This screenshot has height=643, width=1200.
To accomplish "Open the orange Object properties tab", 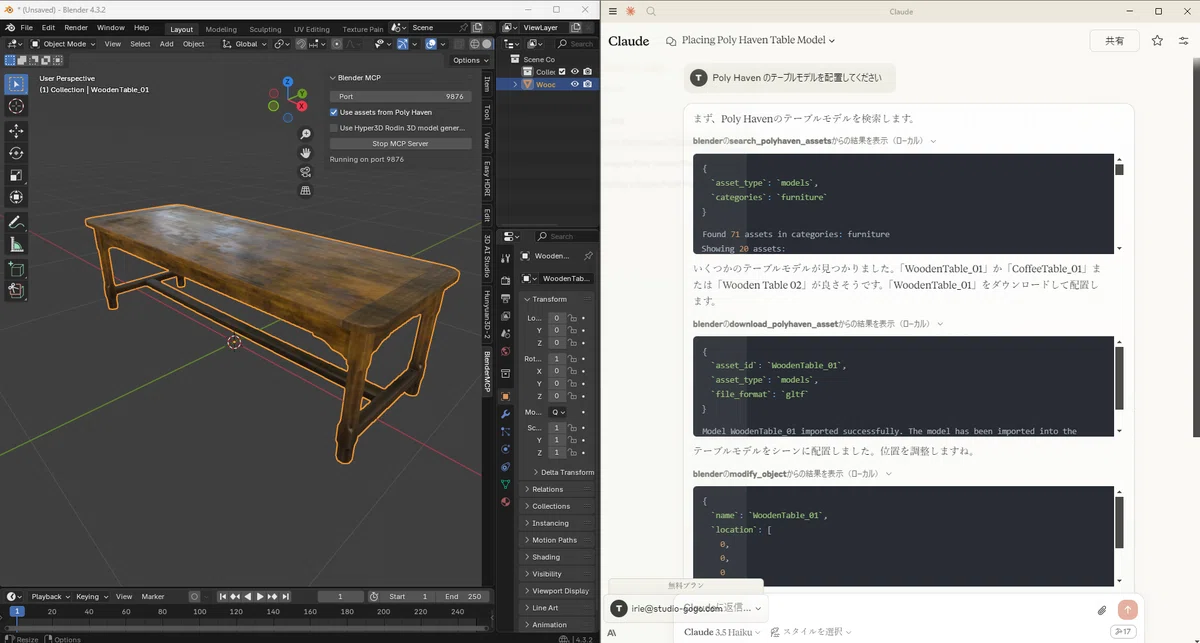I will 505,396.
